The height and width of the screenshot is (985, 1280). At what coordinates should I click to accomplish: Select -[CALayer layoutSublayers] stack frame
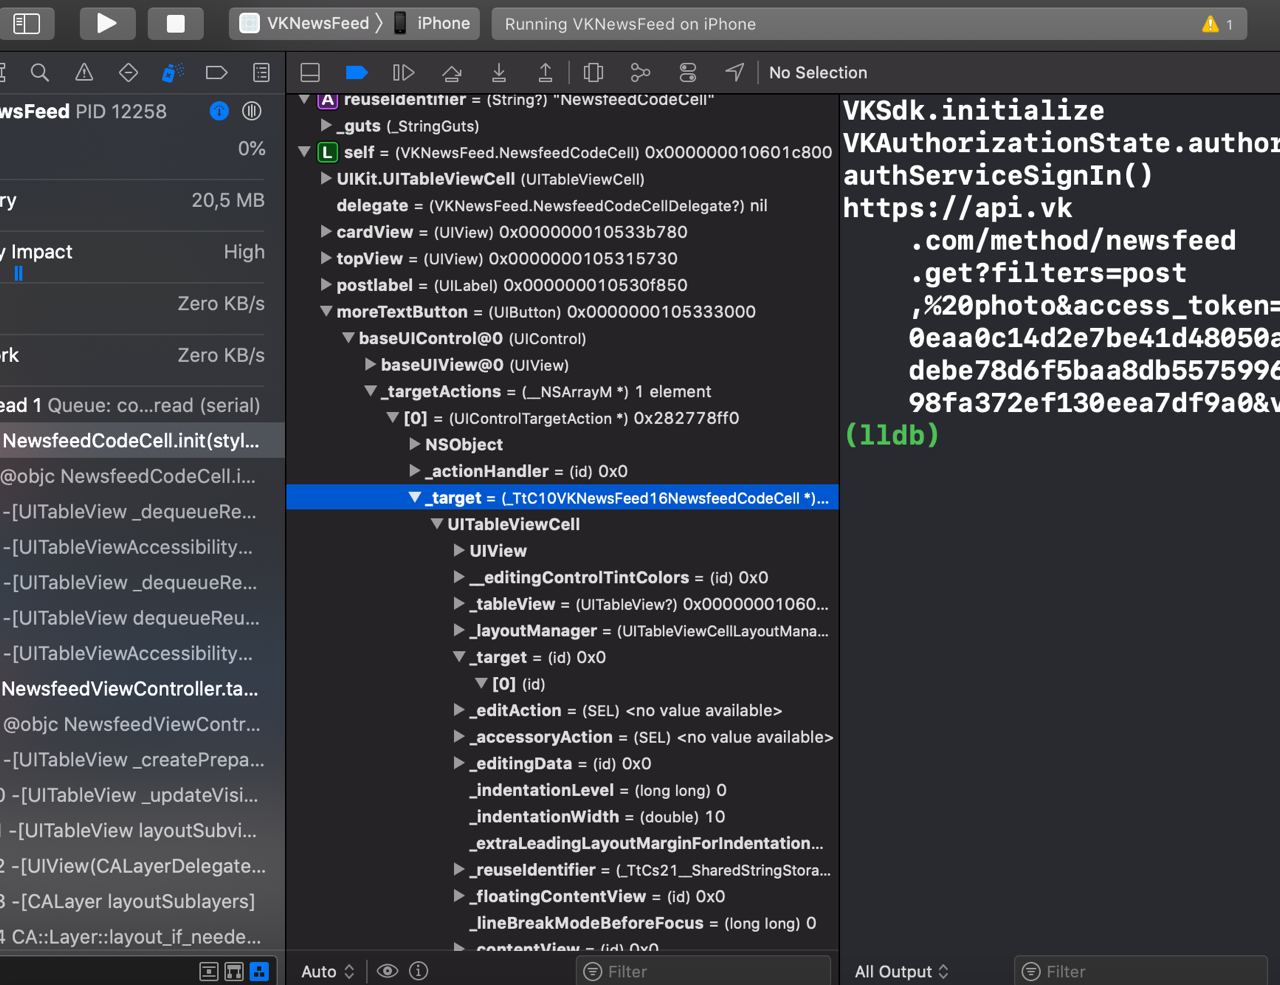click(x=142, y=902)
